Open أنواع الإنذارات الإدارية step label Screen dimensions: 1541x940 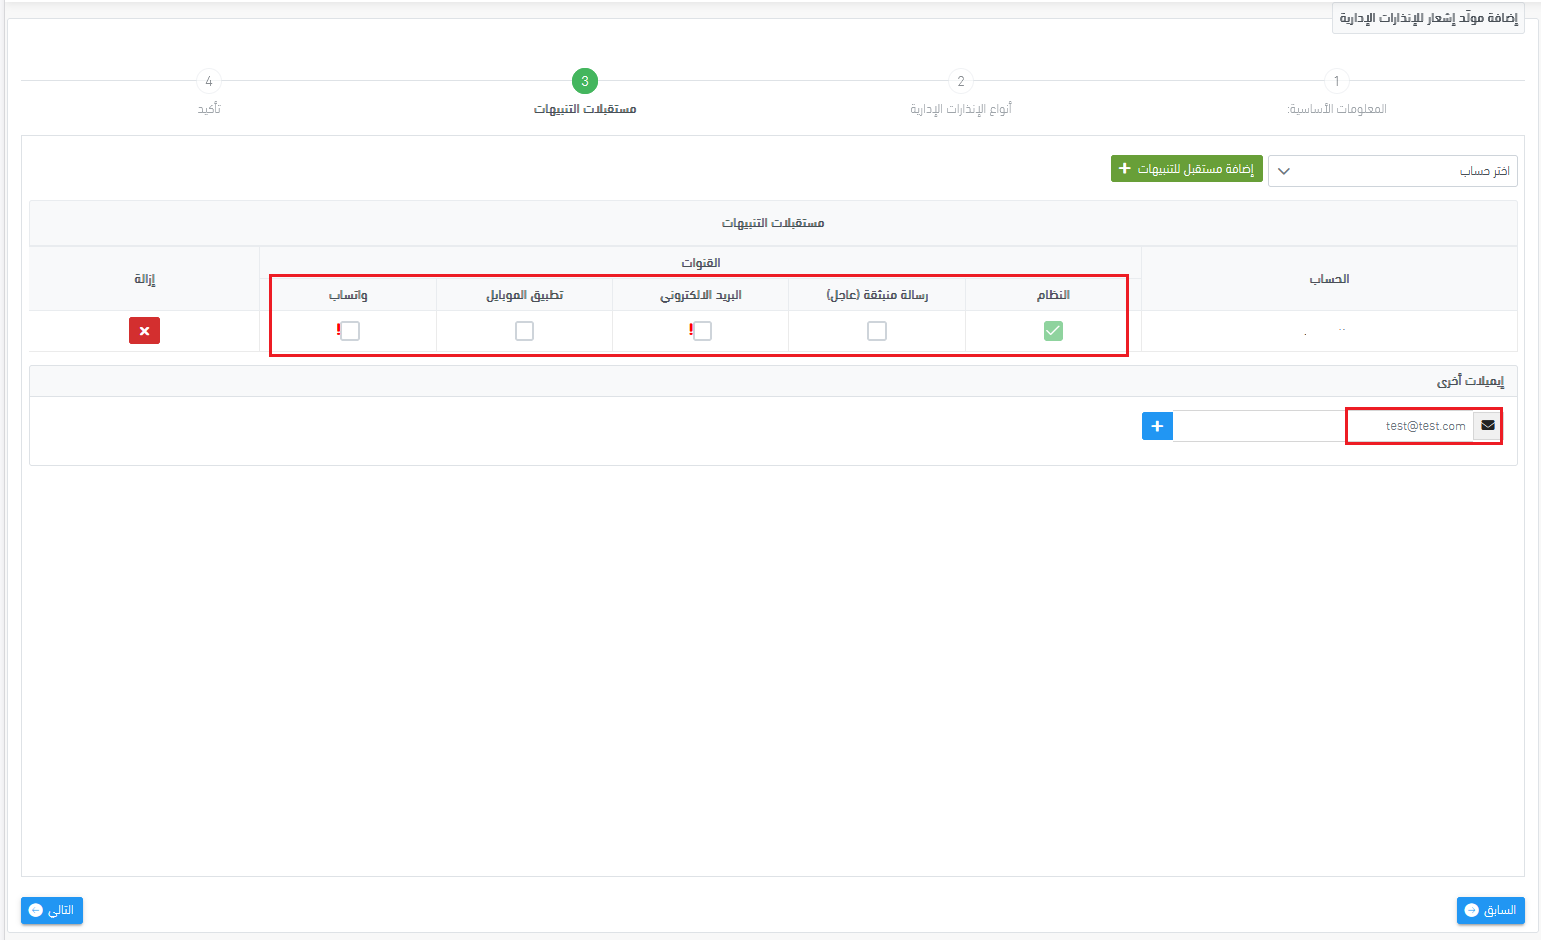coord(961,109)
